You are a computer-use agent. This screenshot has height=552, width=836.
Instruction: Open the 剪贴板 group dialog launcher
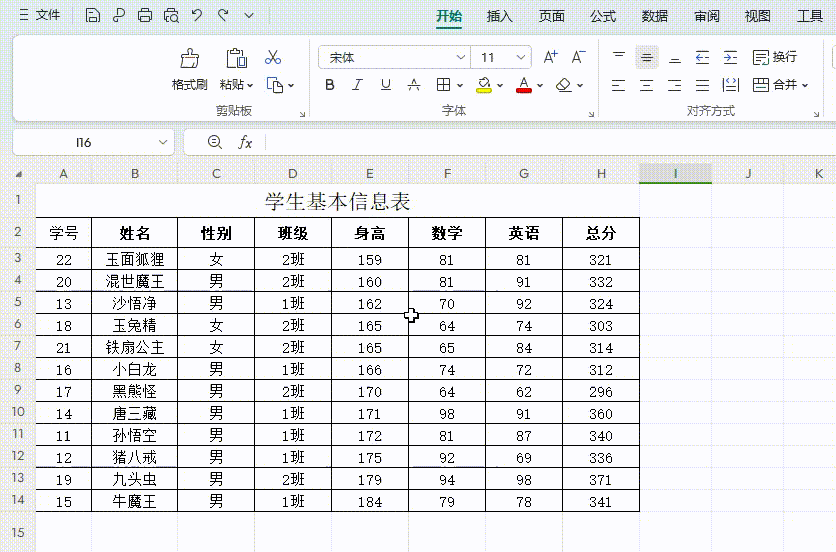[302, 114]
